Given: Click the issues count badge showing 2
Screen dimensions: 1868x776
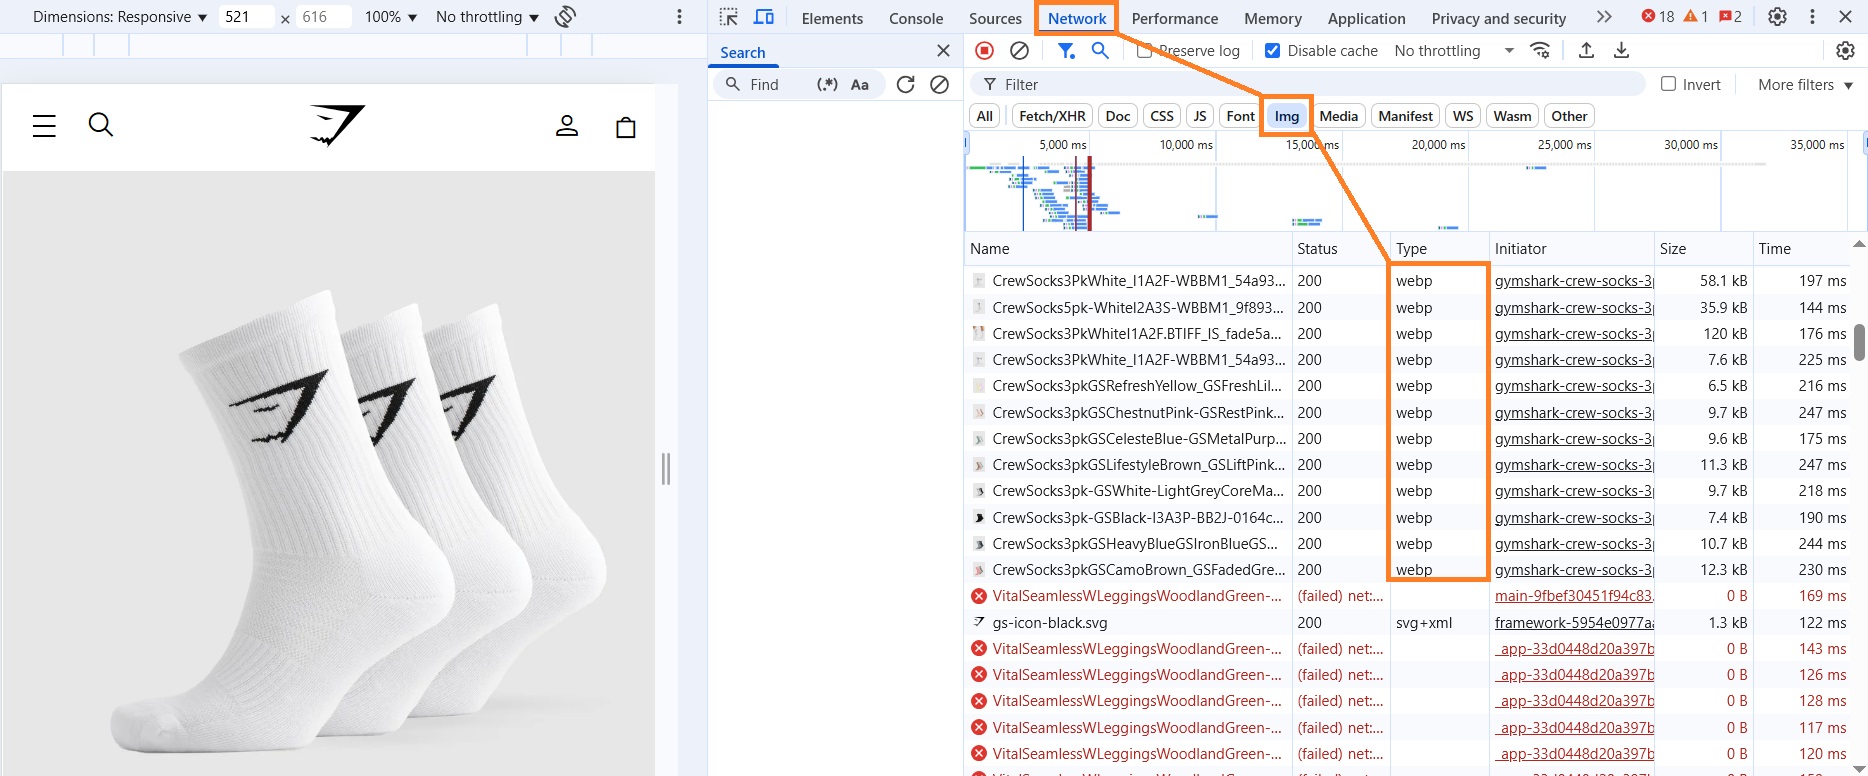Looking at the screenshot, I should click(x=1730, y=17).
